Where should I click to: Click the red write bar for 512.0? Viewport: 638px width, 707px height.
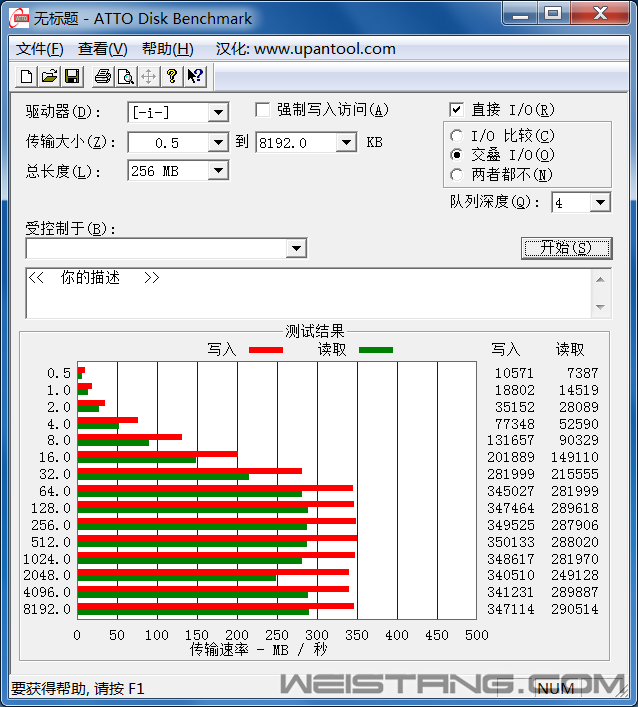(217, 538)
